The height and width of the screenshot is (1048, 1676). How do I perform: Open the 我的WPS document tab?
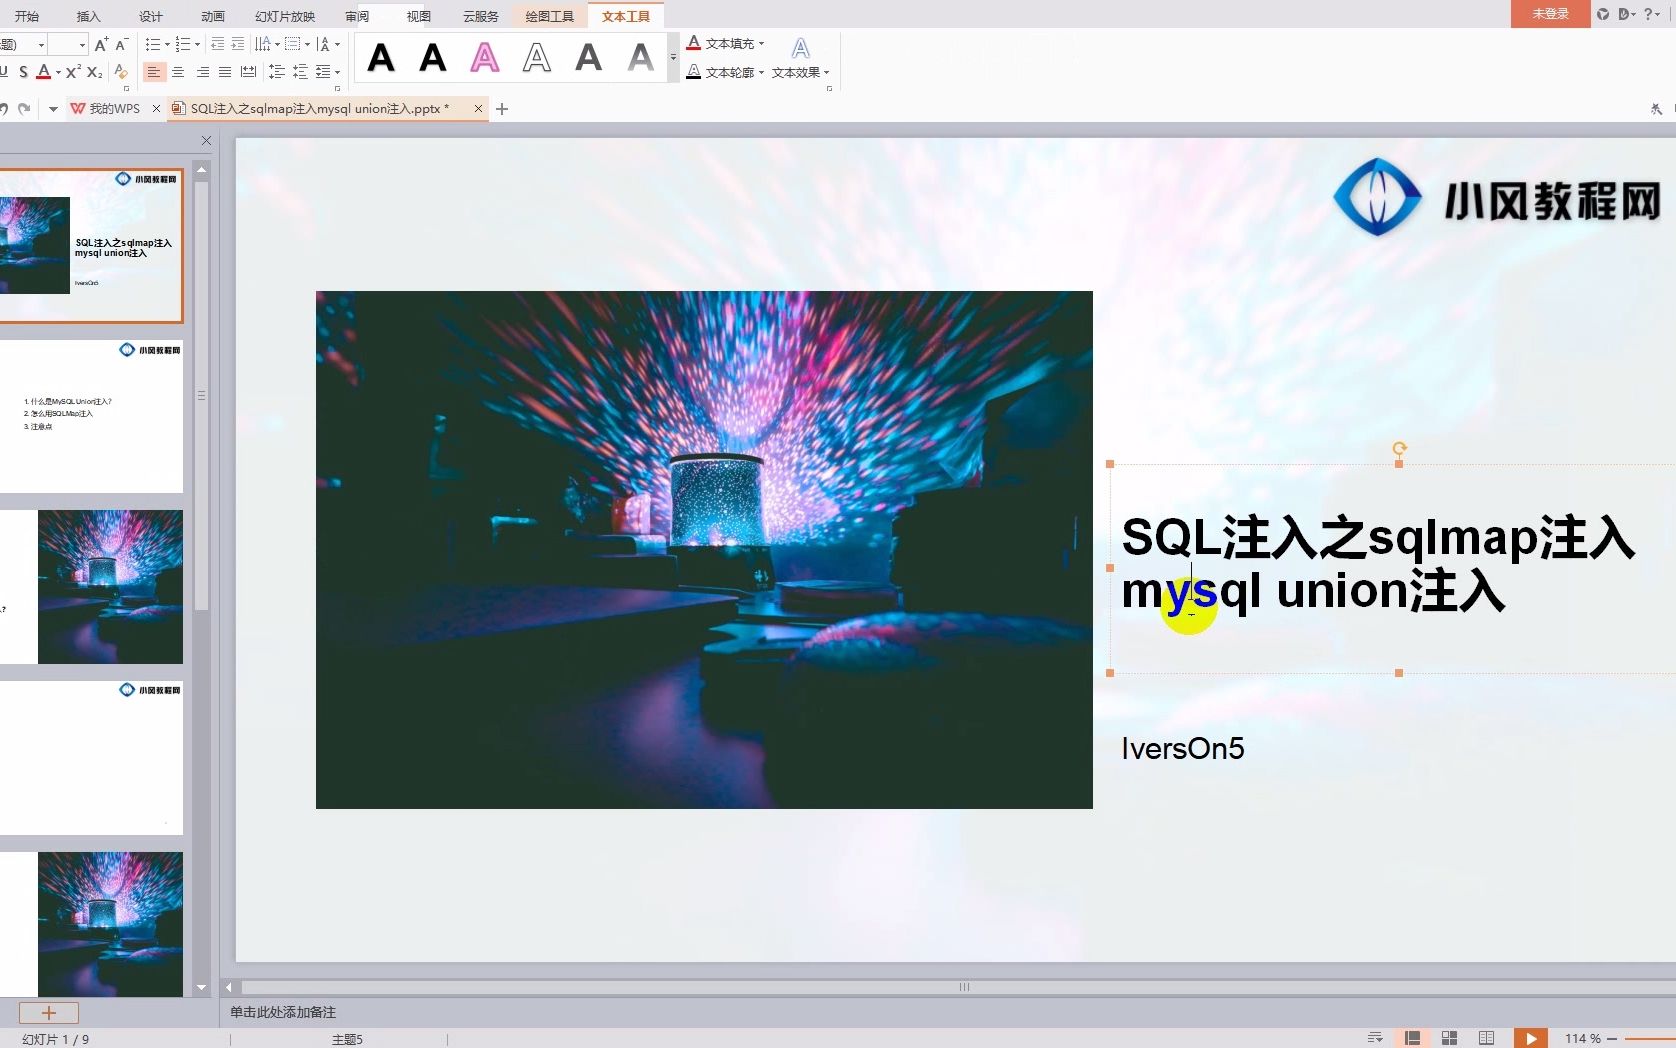click(113, 108)
